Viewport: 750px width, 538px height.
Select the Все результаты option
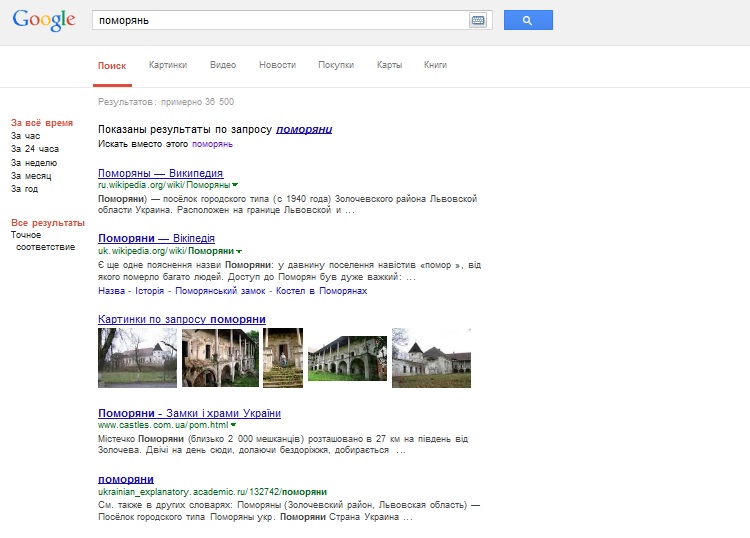pyautogui.click(x=48, y=223)
